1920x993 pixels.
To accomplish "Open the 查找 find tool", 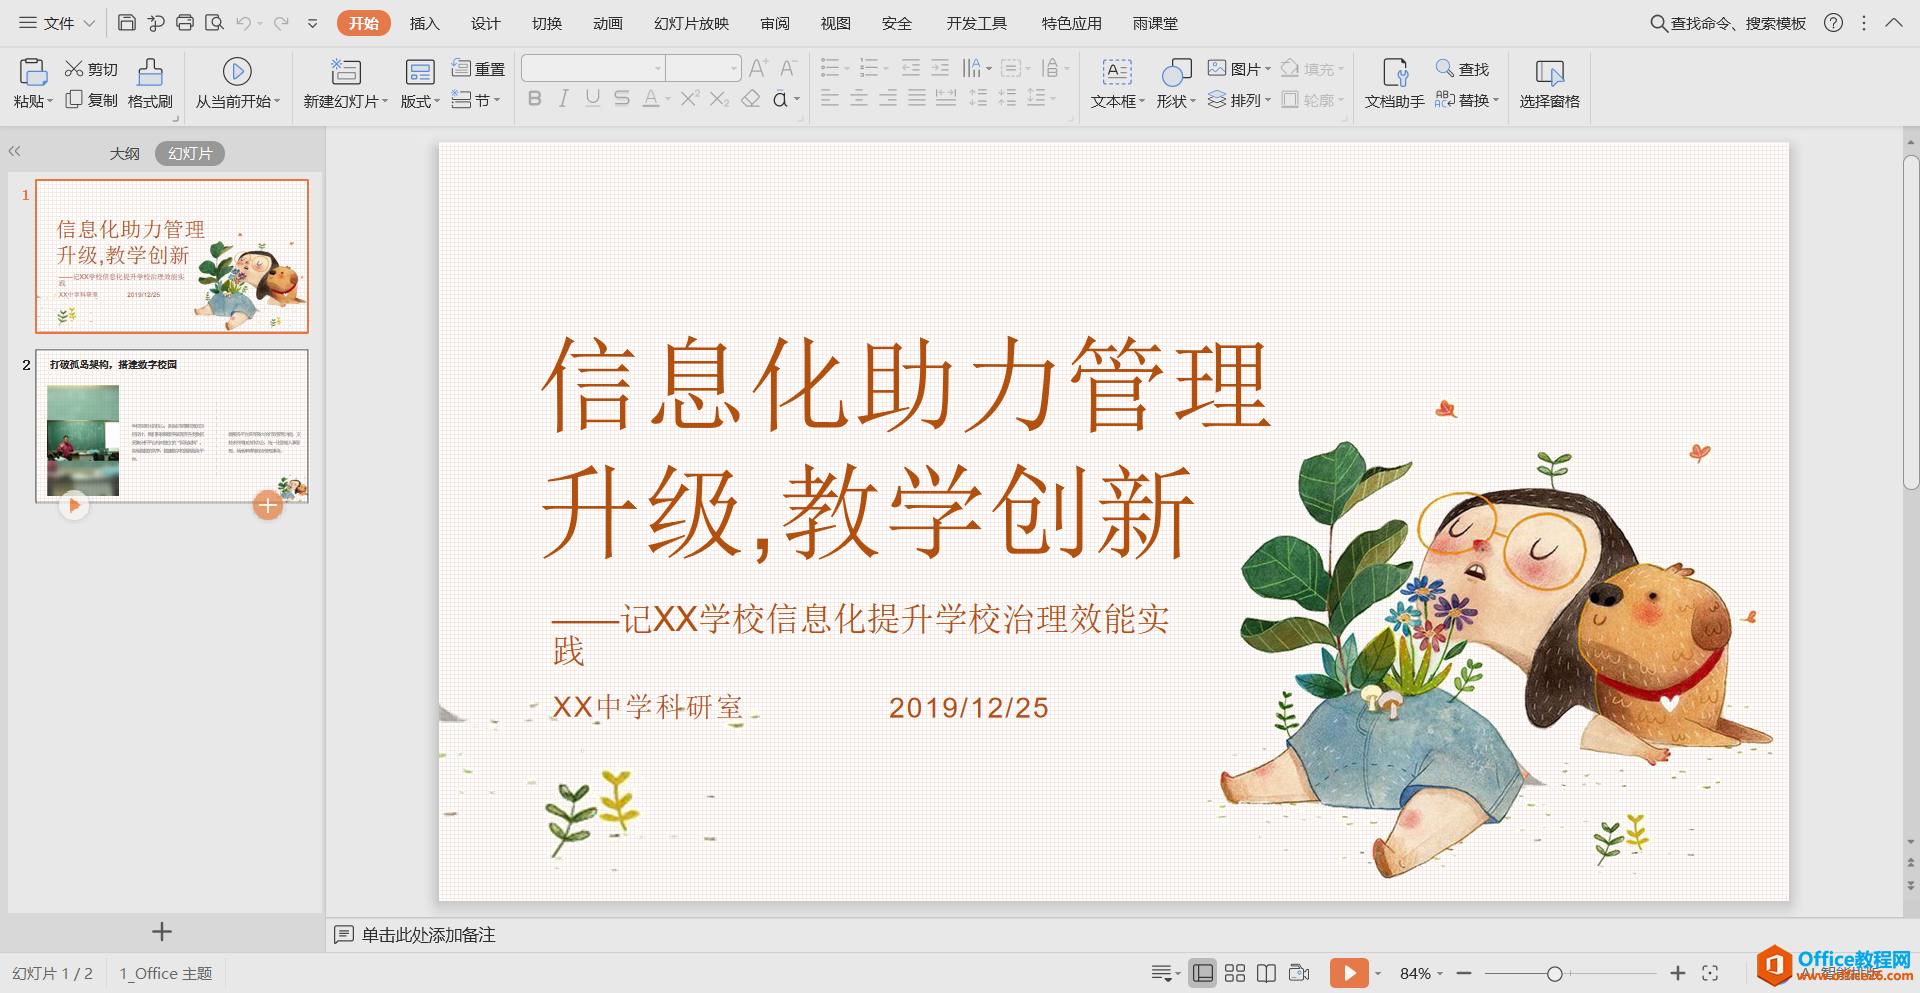I will (x=1463, y=68).
